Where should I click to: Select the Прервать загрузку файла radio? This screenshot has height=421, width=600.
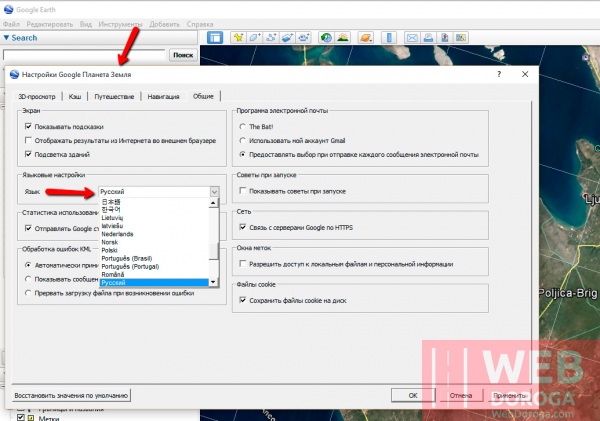pyautogui.click(x=28, y=293)
